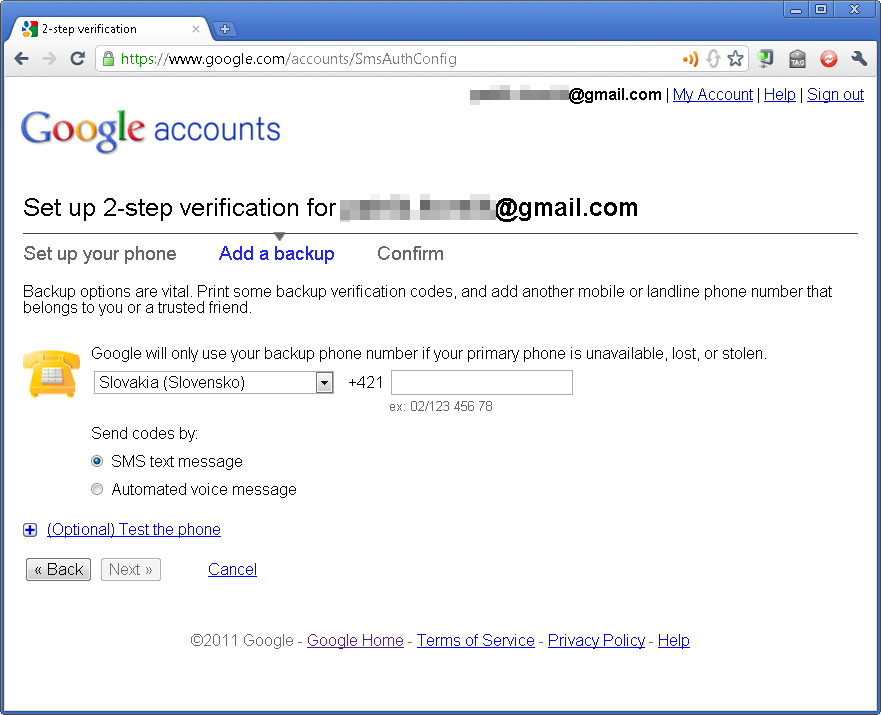Close the 2-step verification tab
This screenshot has width=881, height=715.
click(196, 29)
